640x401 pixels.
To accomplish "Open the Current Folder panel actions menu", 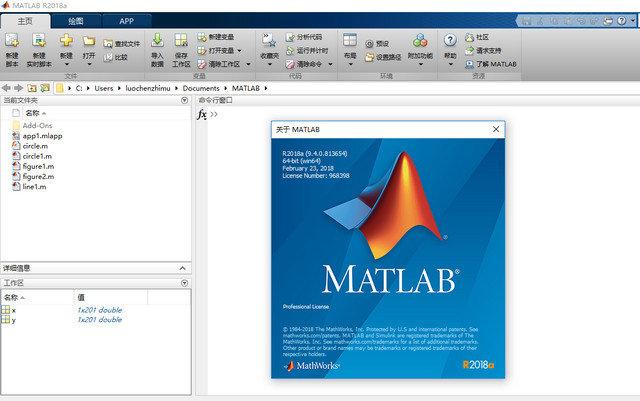I will (x=184, y=100).
